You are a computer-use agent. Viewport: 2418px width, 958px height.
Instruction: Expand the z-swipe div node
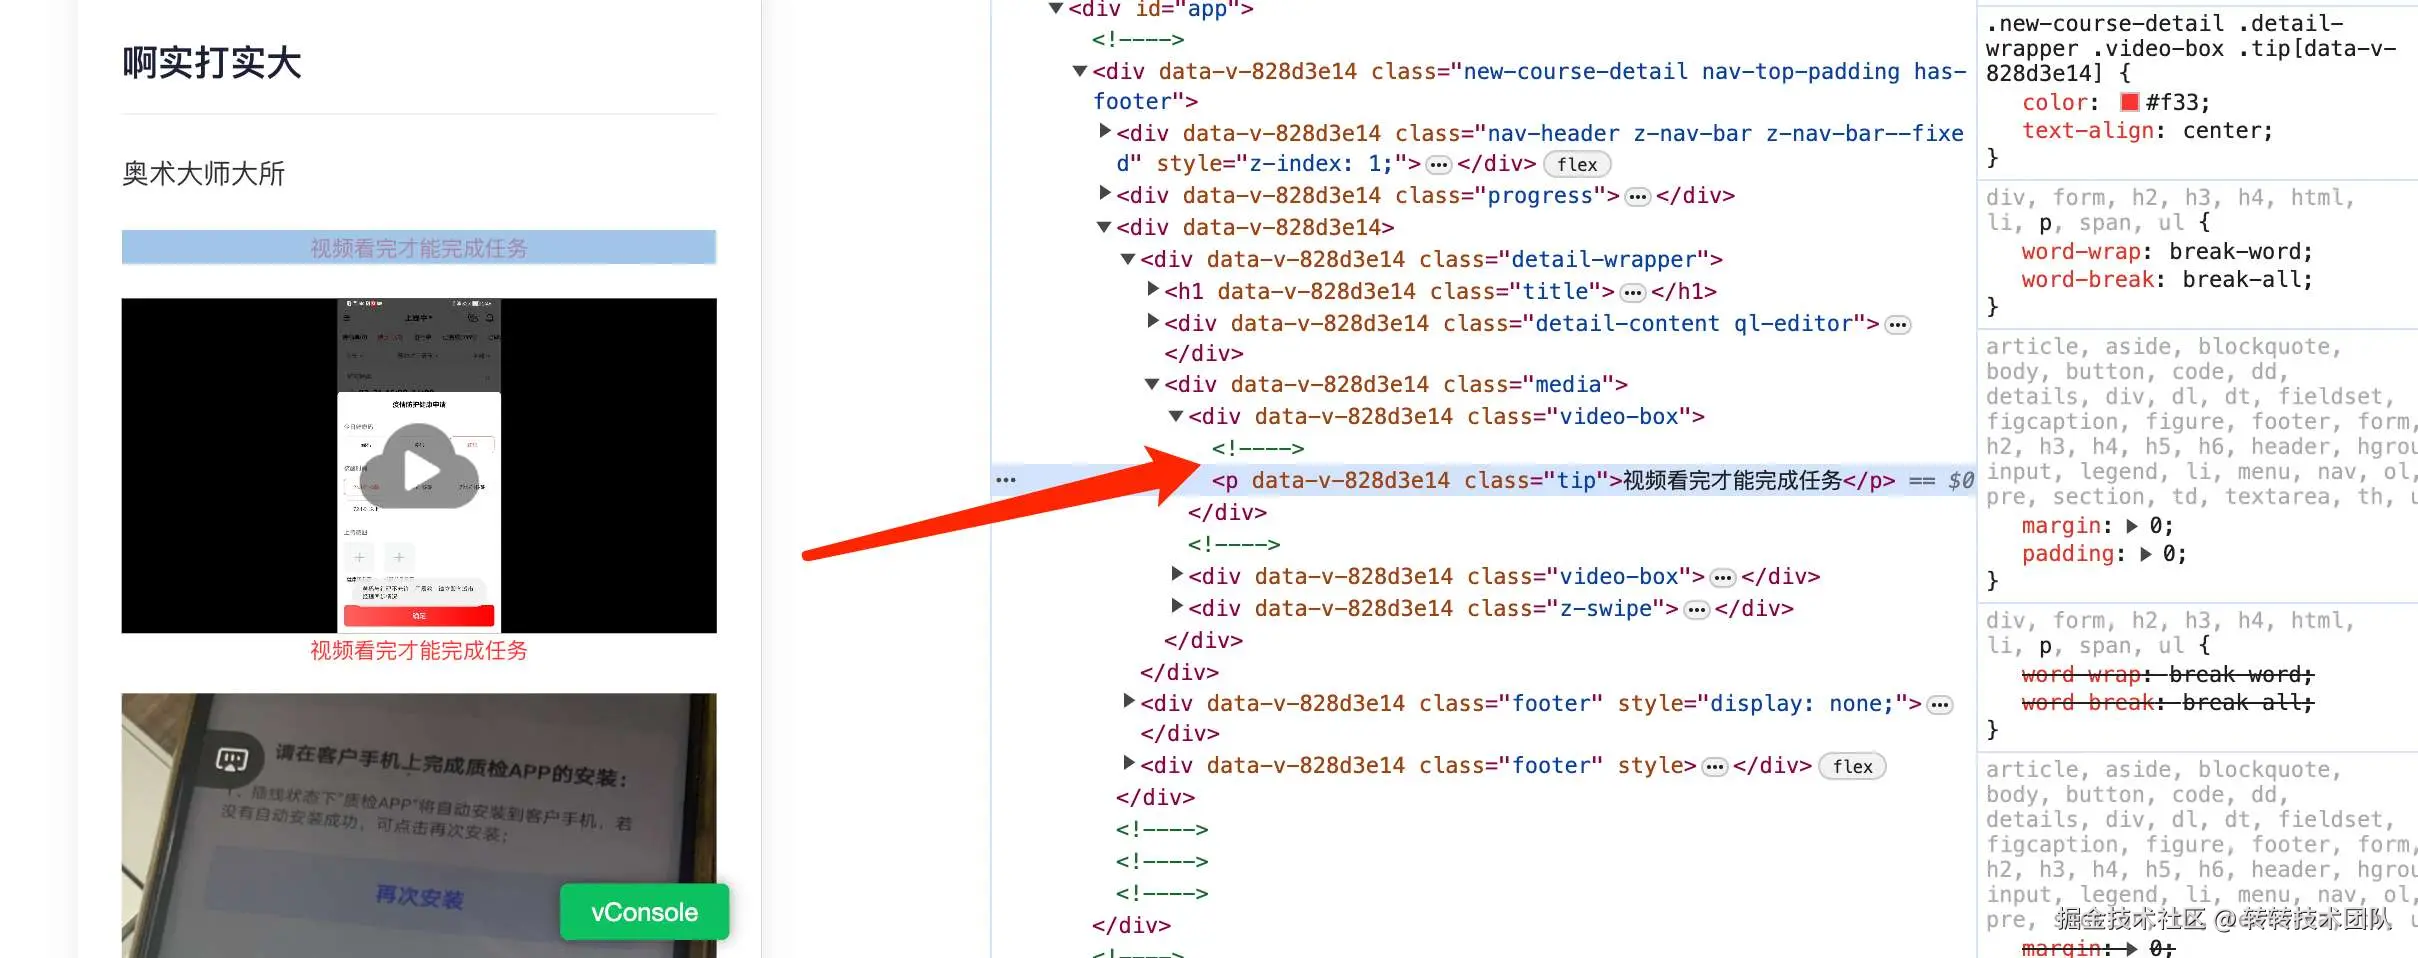click(1176, 606)
